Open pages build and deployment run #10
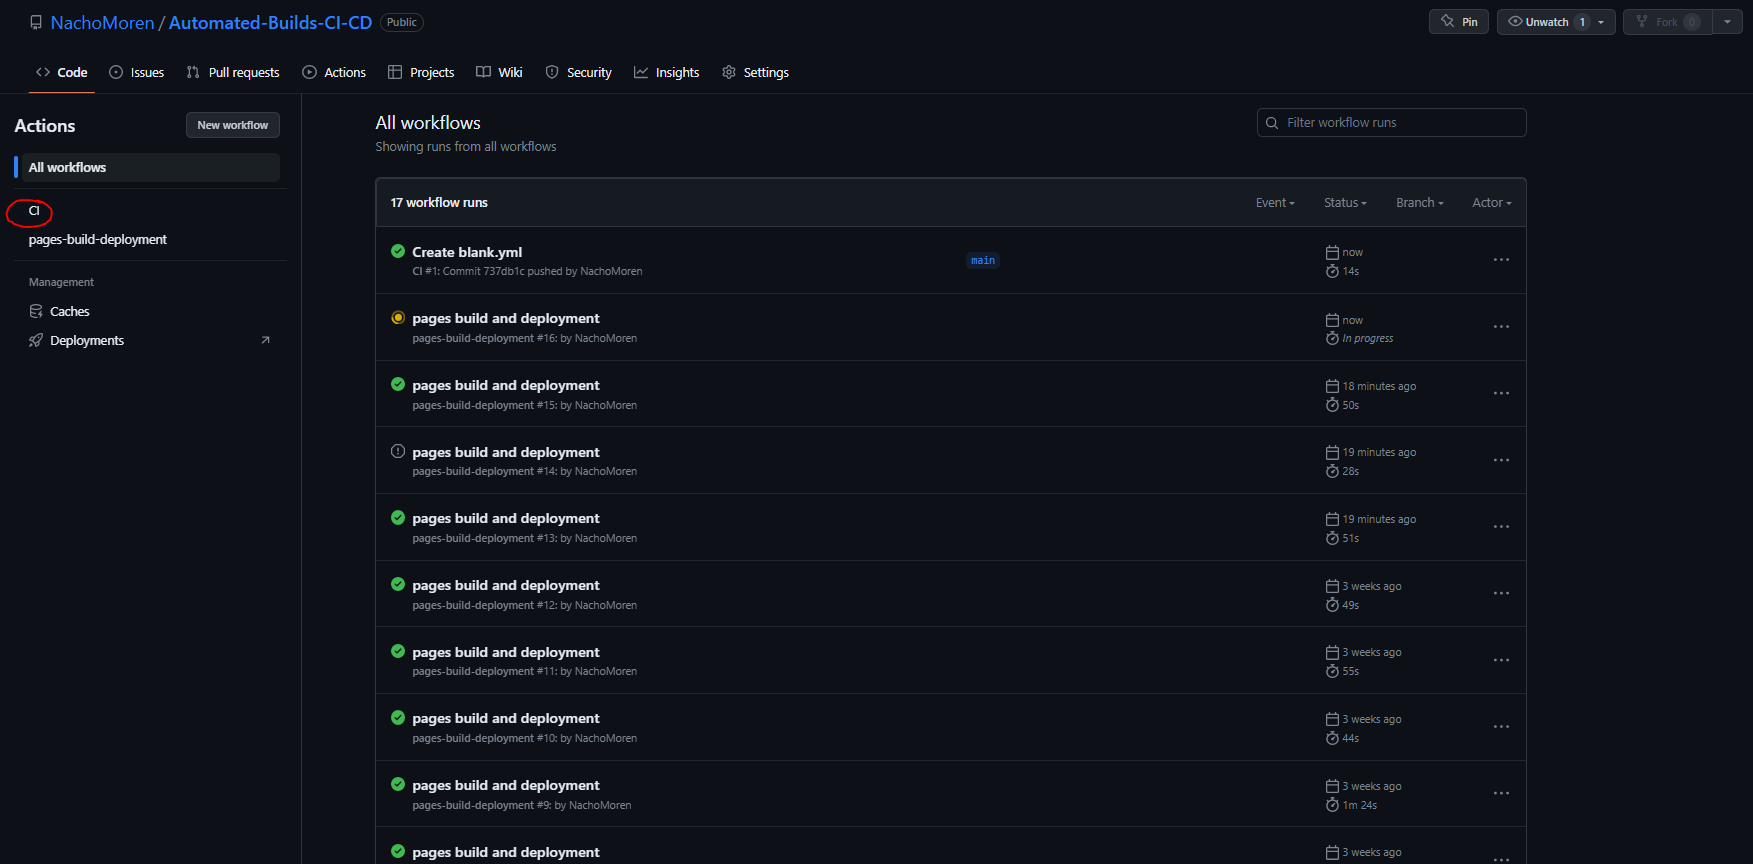The height and width of the screenshot is (864, 1753). [x=506, y=718]
